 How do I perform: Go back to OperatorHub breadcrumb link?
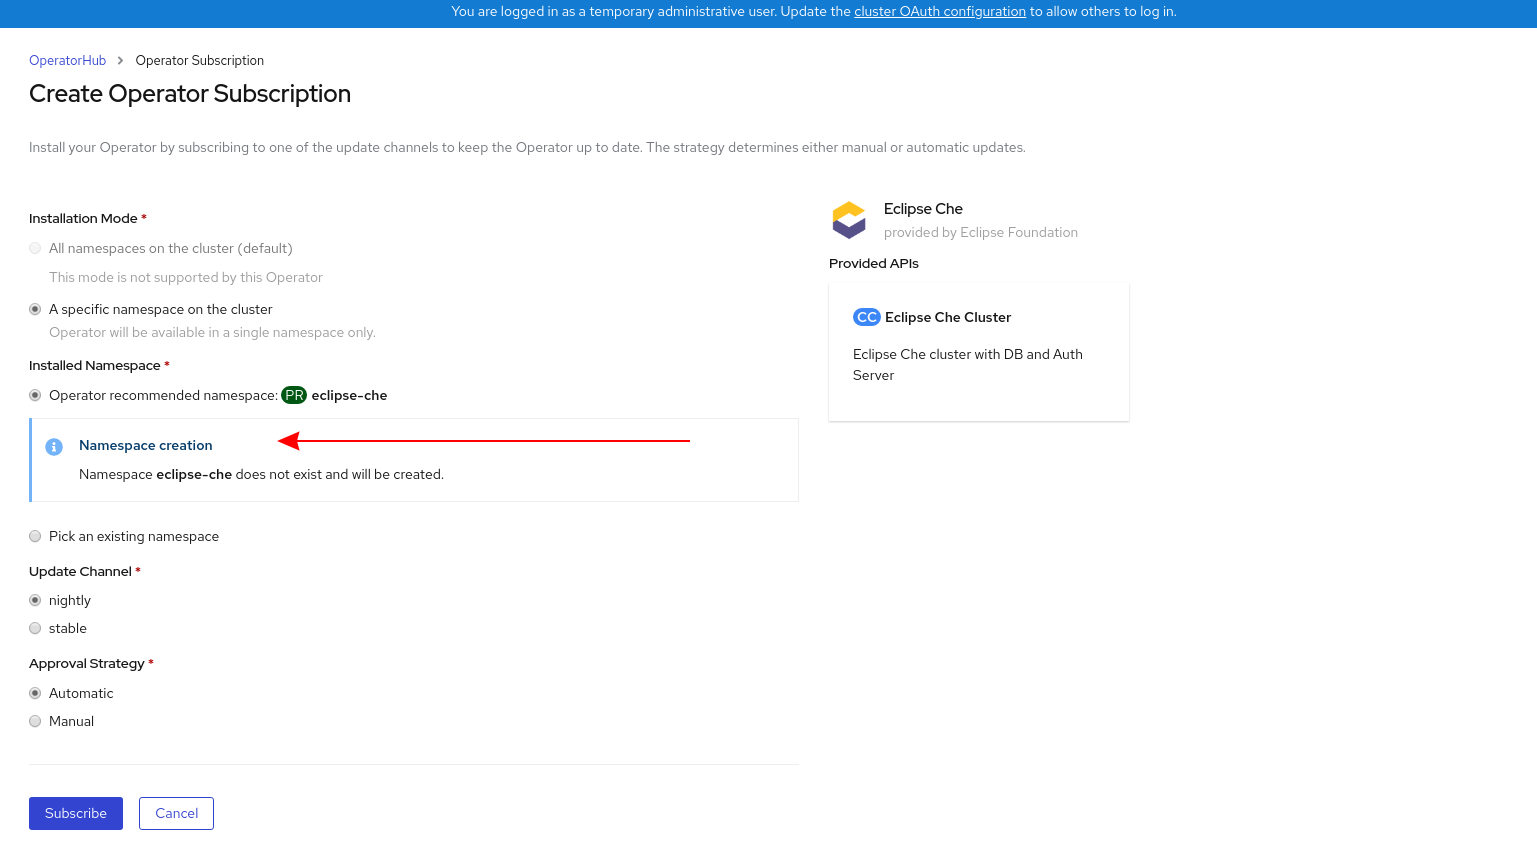pyautogui.click(x=67, y=61)
